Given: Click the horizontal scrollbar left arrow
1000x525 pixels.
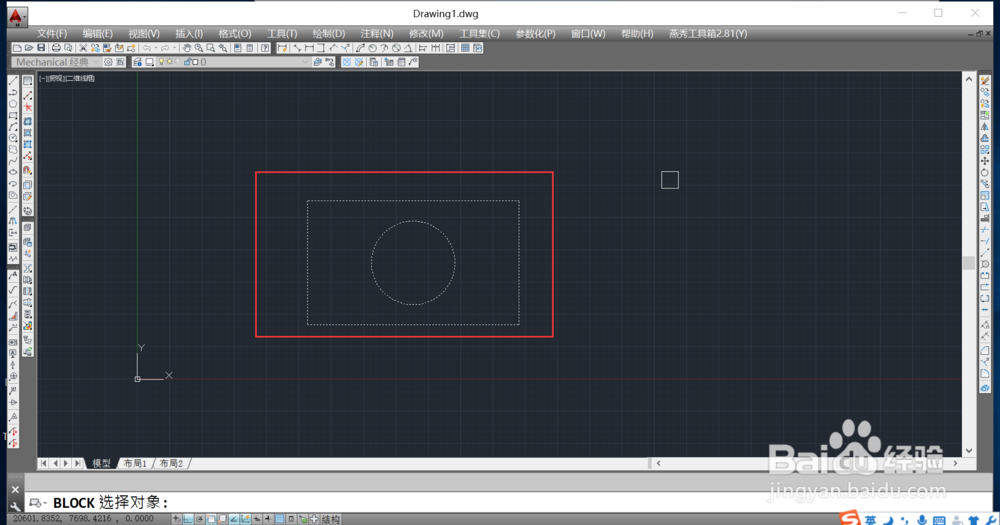Looking at the screenshot, I should pyautogui.click(x=658, y=464).
